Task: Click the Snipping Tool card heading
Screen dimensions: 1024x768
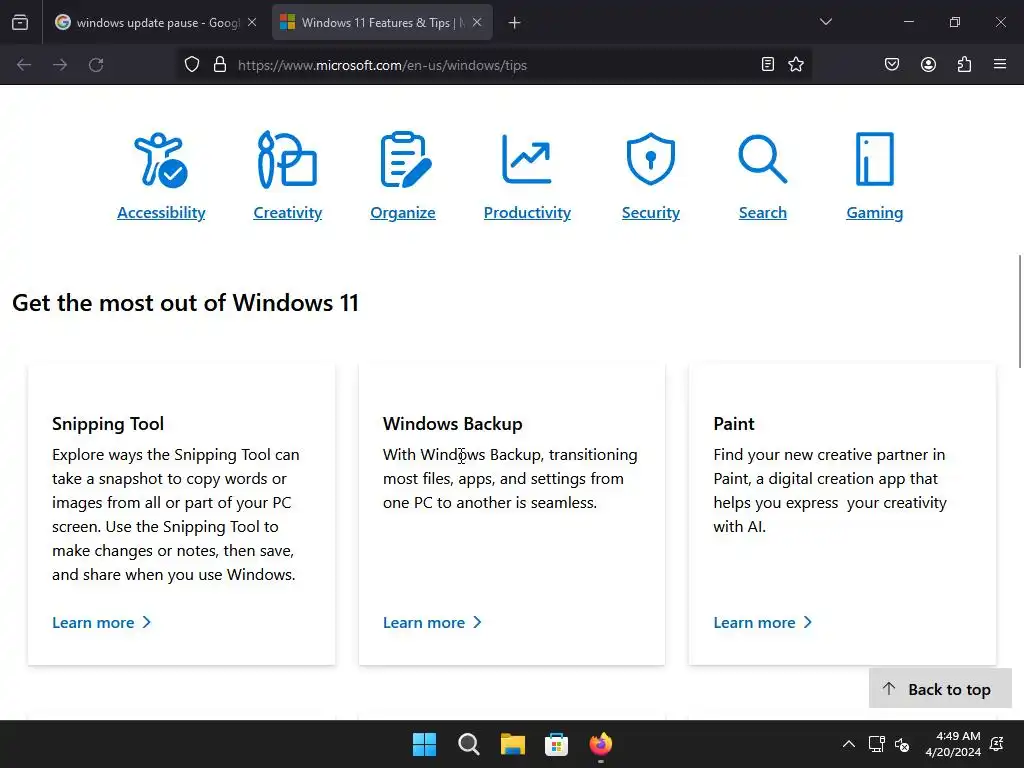Action: pos(108,424)
